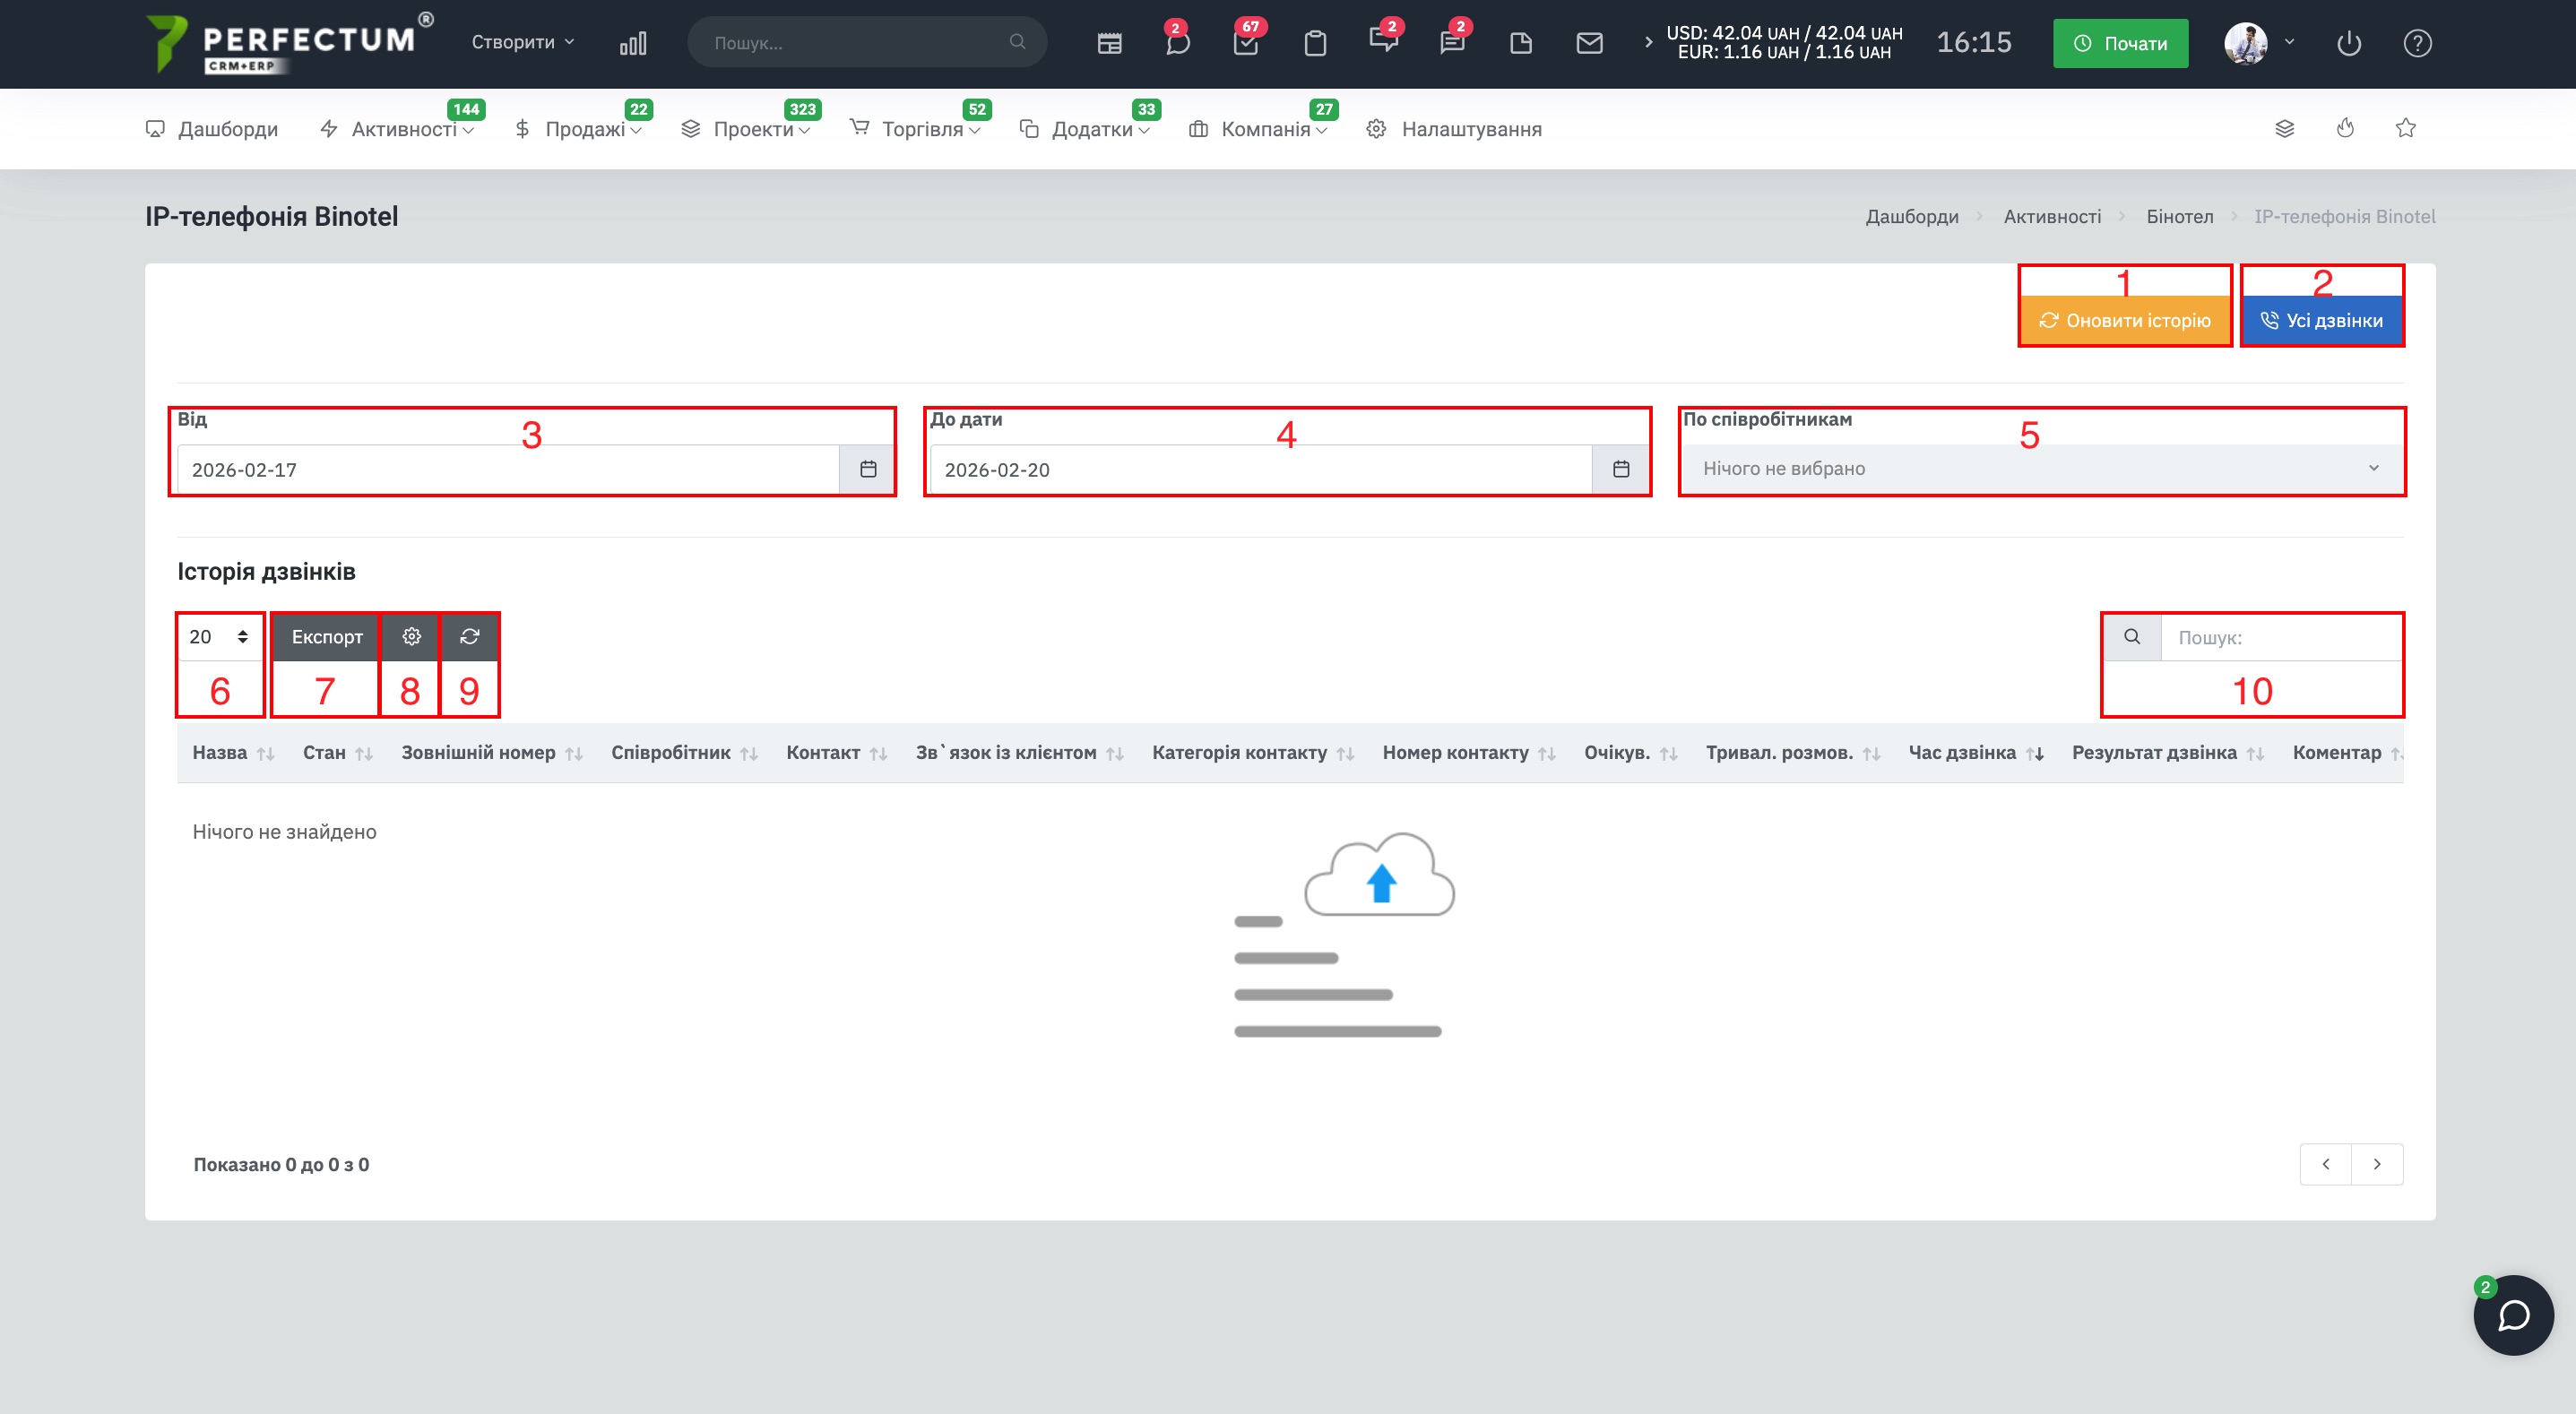
Task: Click the favorites star icon
Action: [x=2405, y=128]
